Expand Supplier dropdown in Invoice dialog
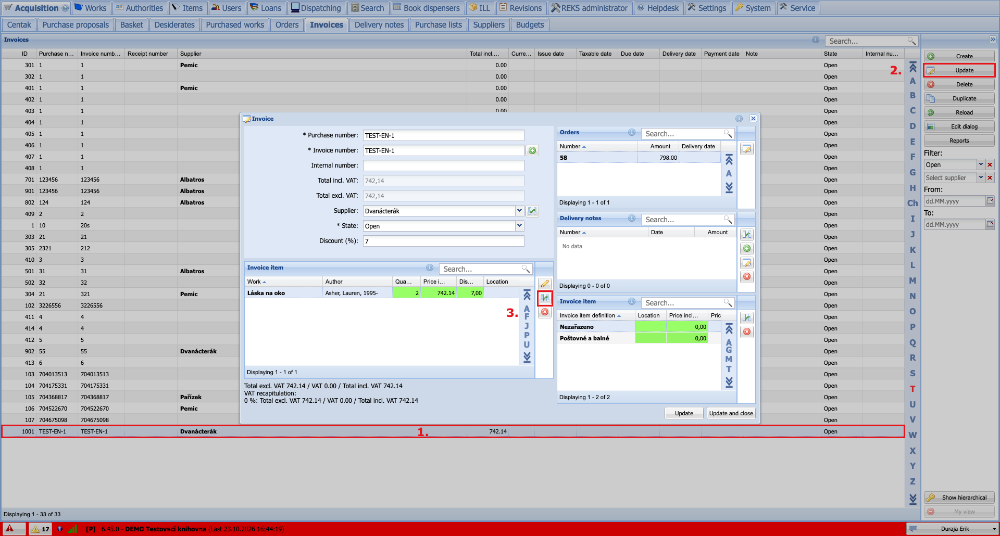 pyautogui.click(x=519, y=210)
